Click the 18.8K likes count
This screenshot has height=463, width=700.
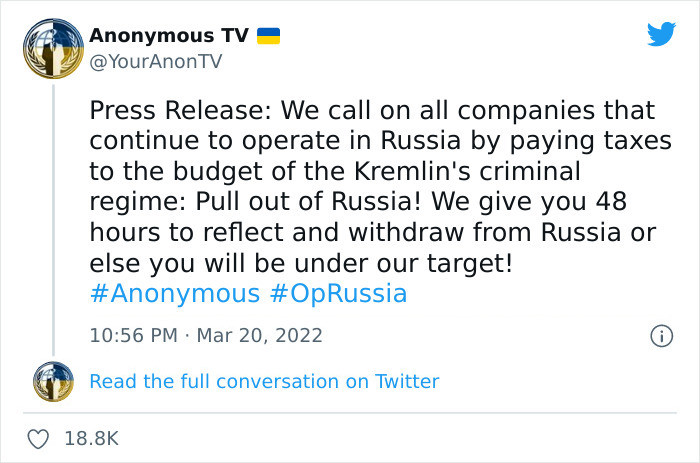[92, 439]
